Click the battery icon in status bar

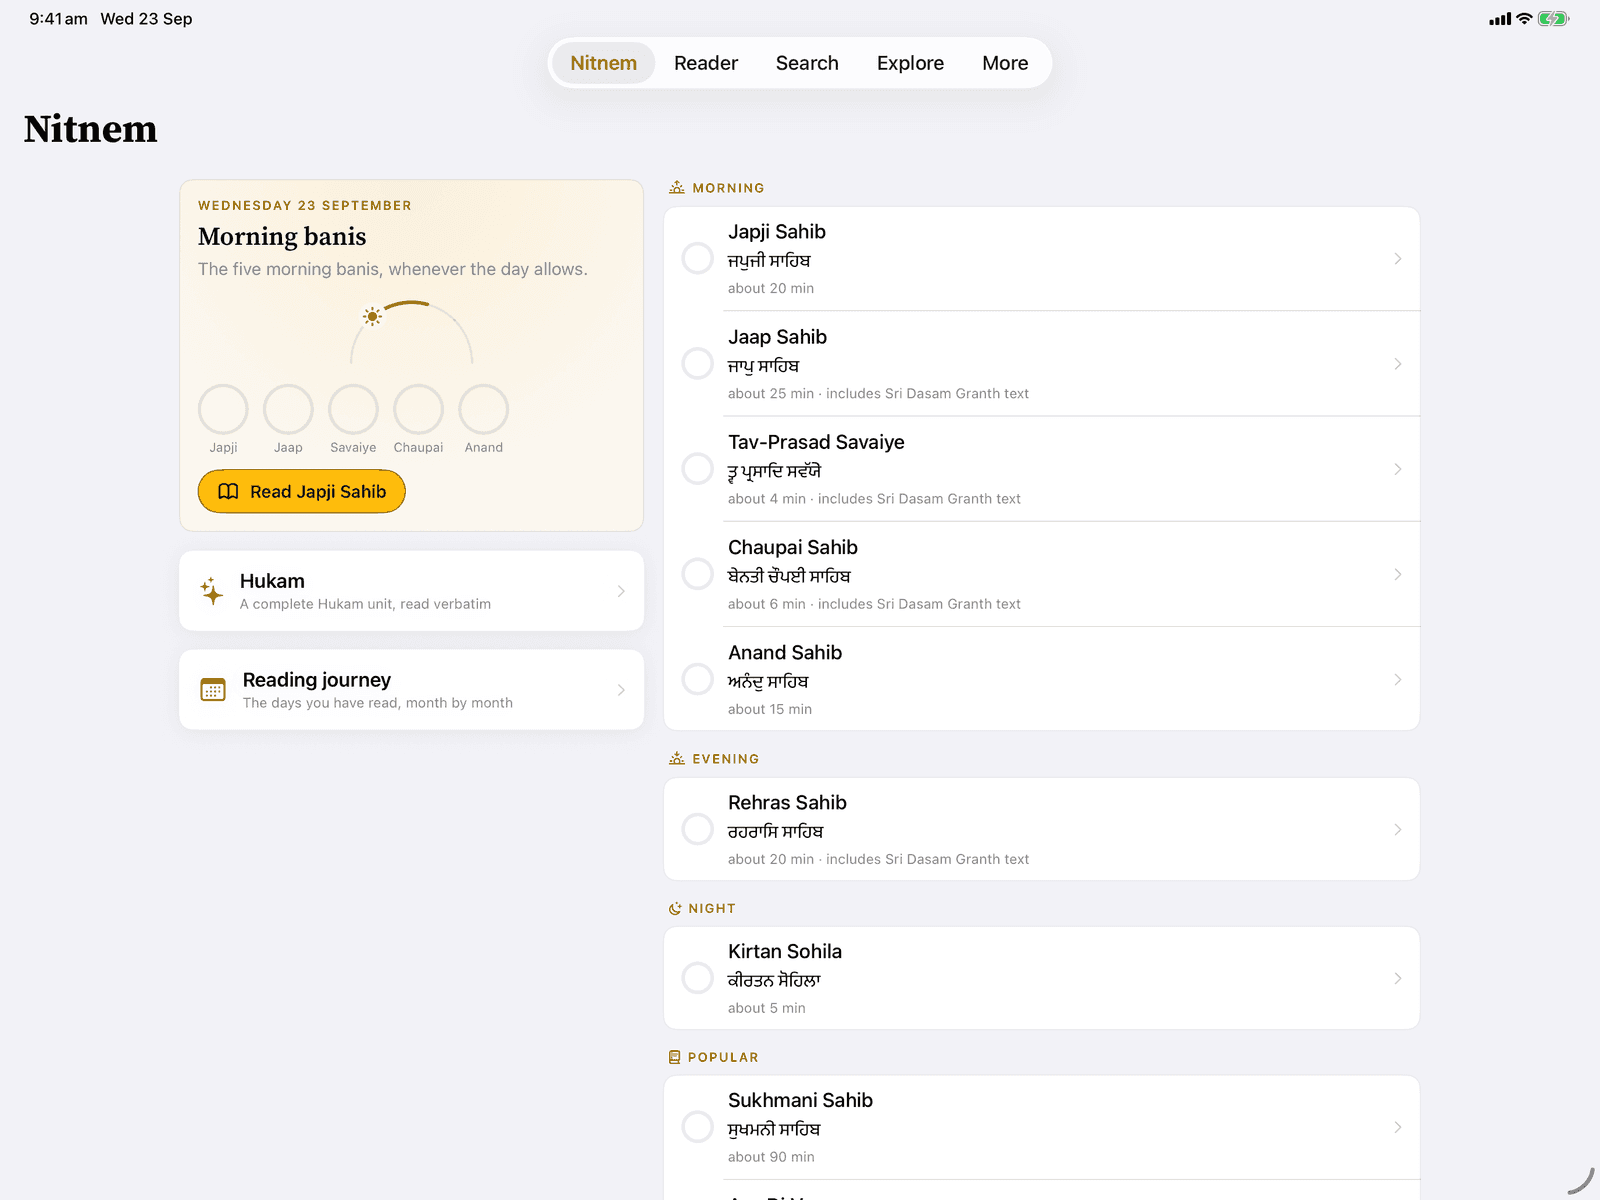click(x=1553, y=18)
